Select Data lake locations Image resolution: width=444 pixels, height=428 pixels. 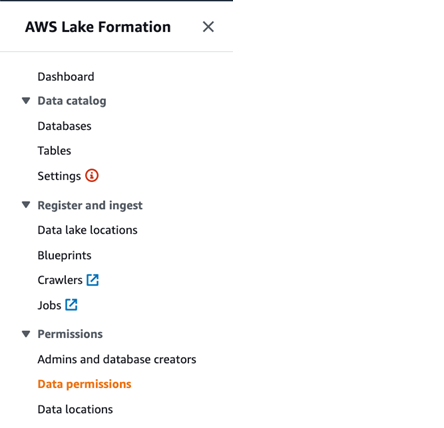pos(87,230)
